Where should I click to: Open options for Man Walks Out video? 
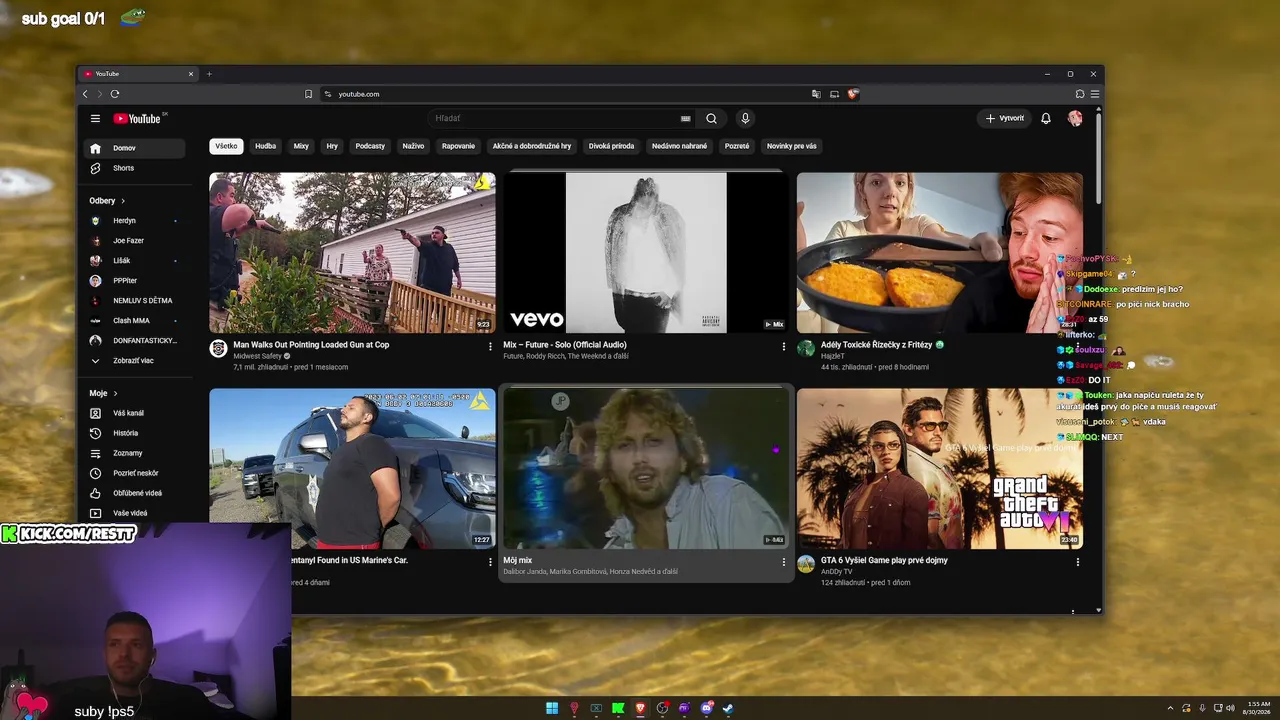coord(490,346)
